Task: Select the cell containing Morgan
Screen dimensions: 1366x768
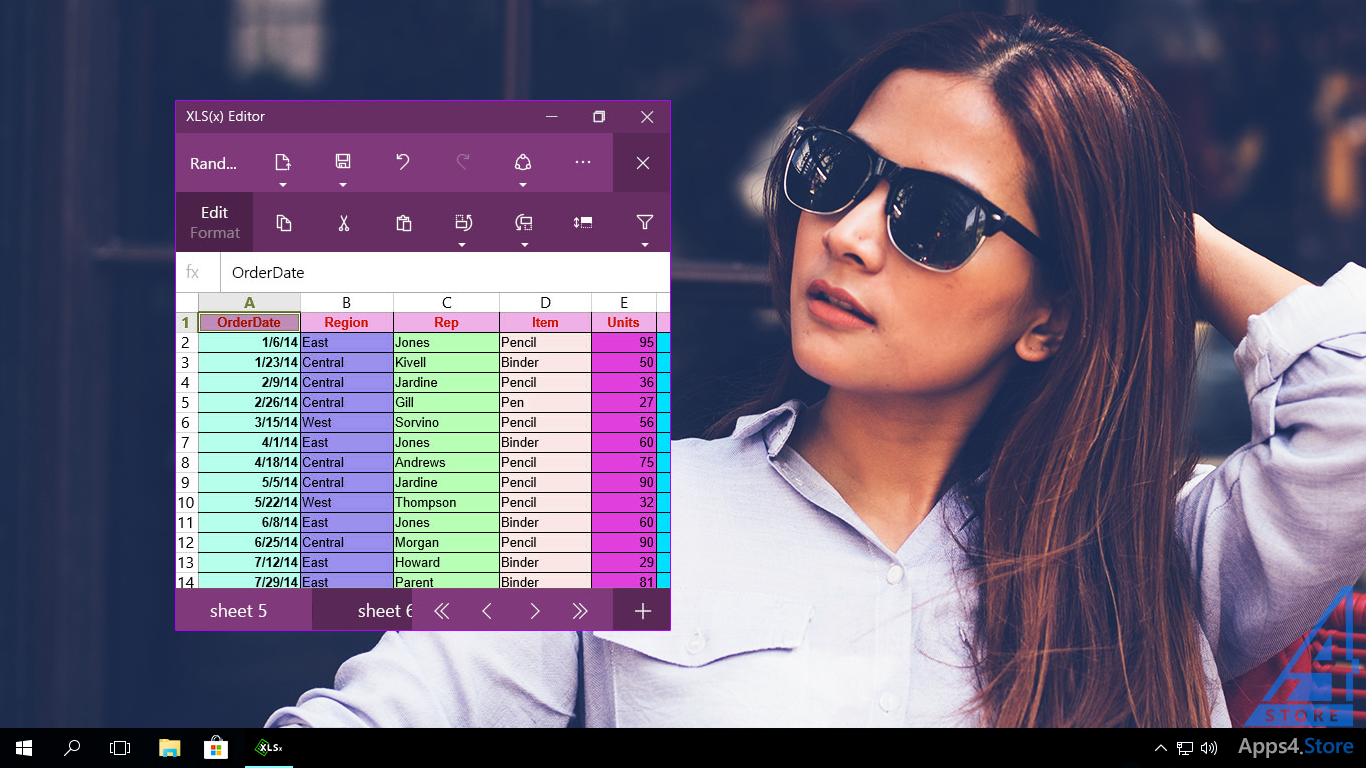Action: tap(446, 542)
